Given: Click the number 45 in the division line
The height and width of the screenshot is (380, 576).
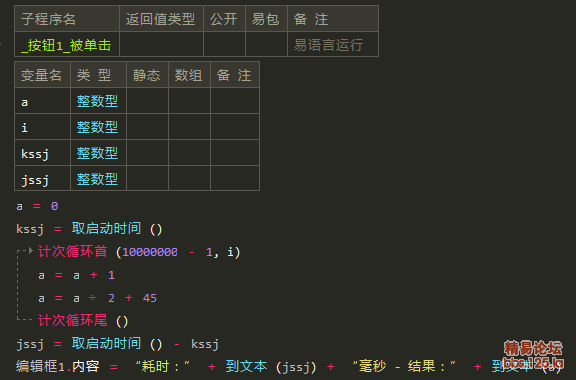Looking at the screenshot, I should [150, 298].
